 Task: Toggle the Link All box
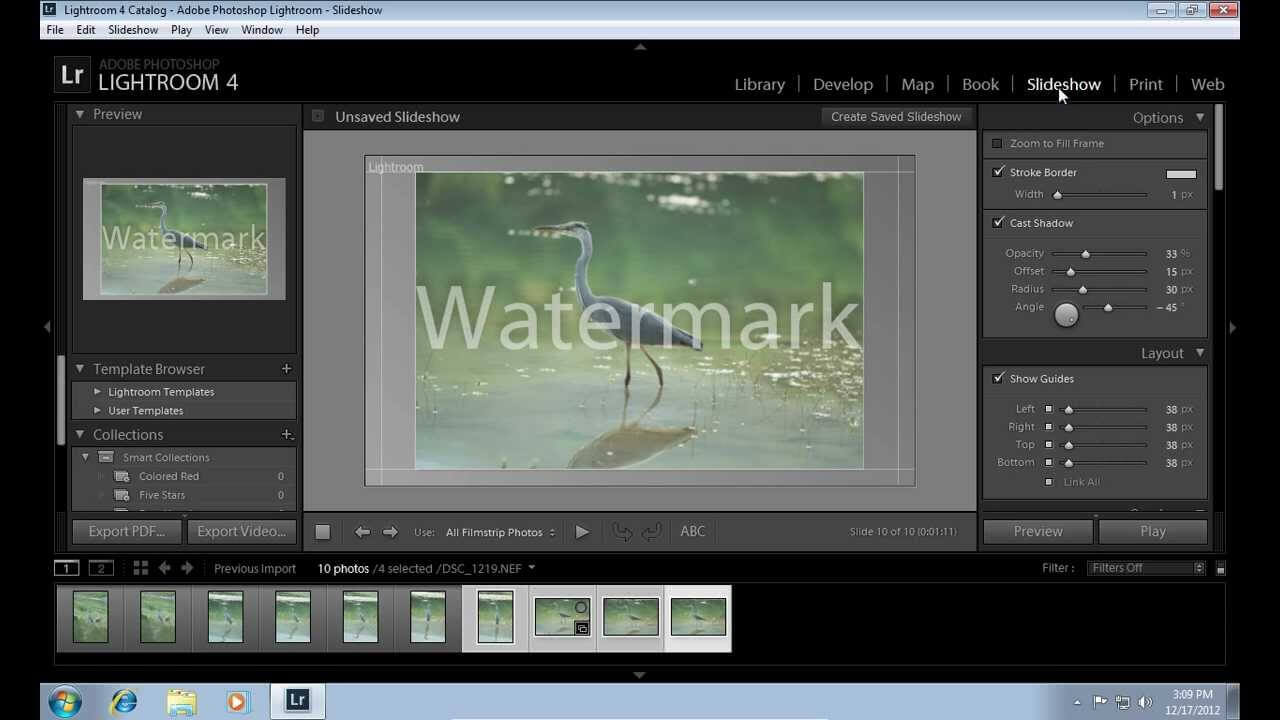click(1048, 482)
